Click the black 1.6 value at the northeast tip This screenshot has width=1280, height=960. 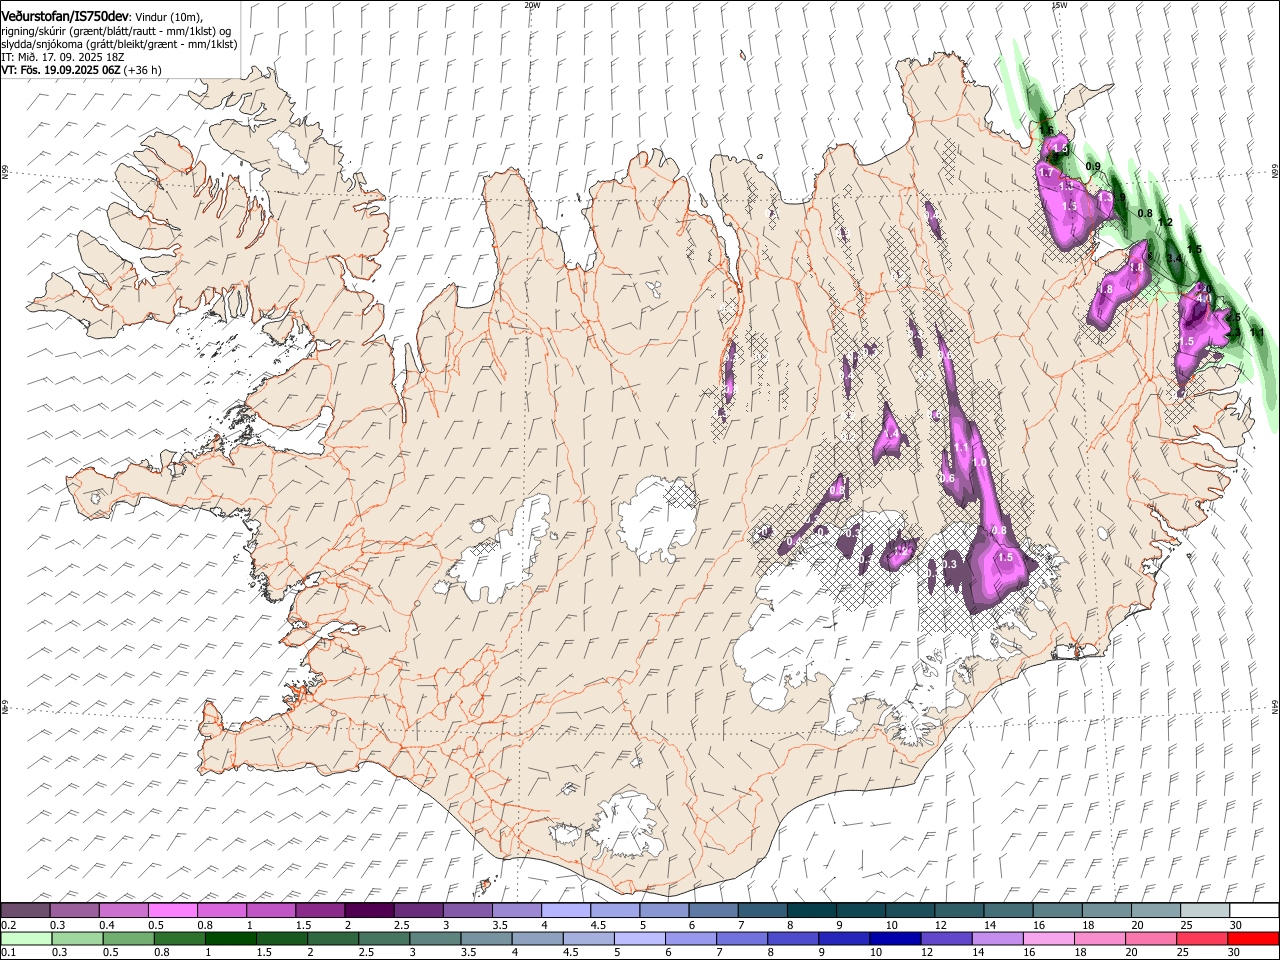tap(1047, 130)
